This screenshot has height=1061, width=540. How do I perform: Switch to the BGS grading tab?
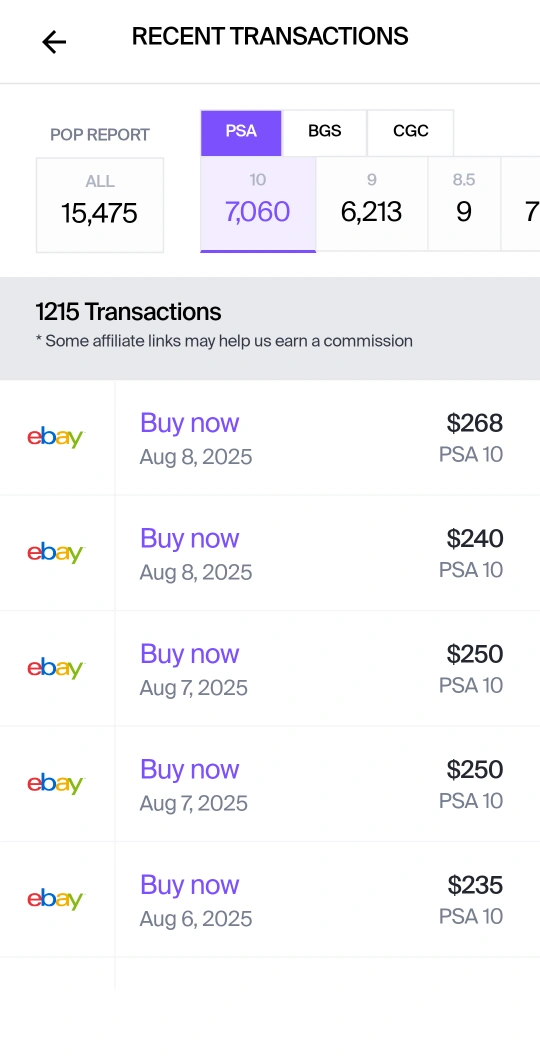(x=325, y=133)
